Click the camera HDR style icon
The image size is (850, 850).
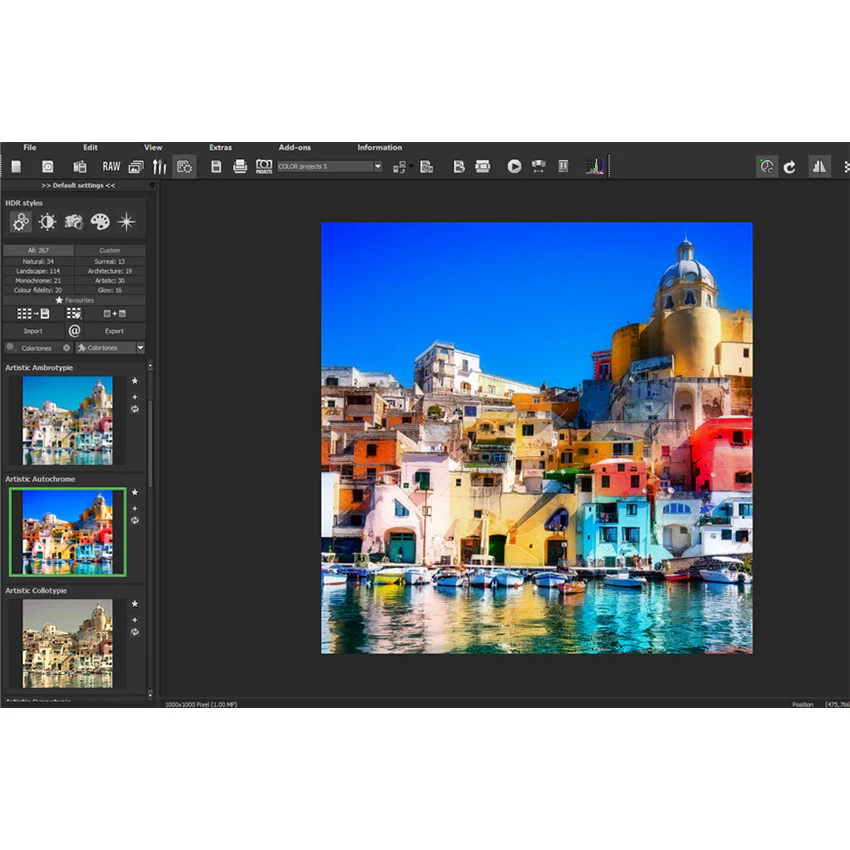coord(73,222)
